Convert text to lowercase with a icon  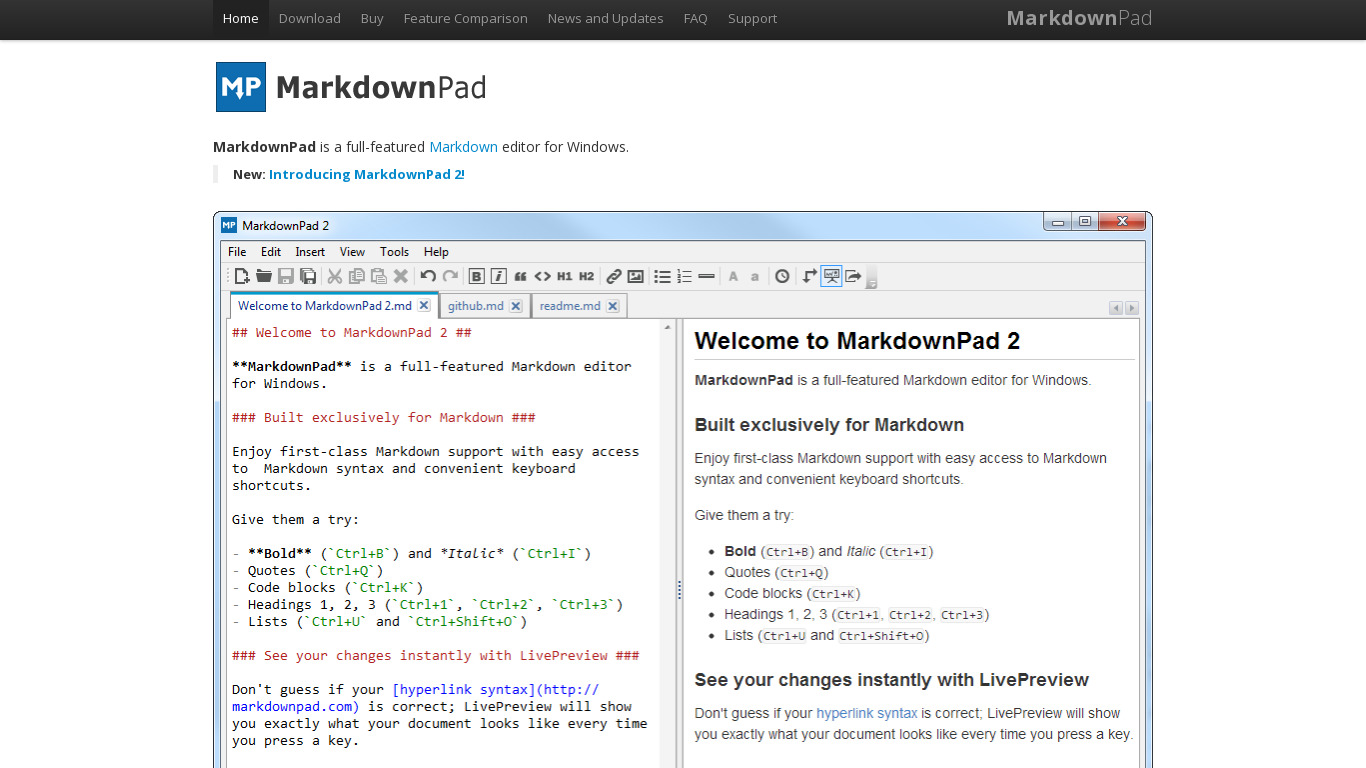pos(755,276)
